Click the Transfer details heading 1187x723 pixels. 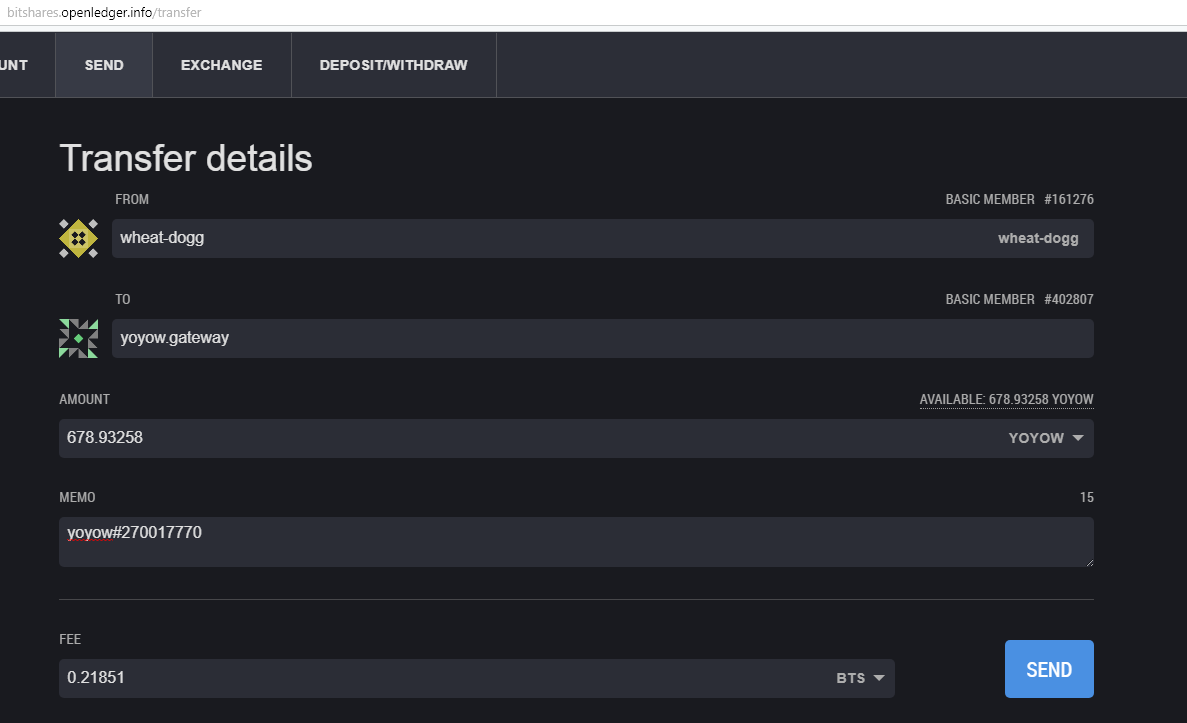tap(185, 158)
